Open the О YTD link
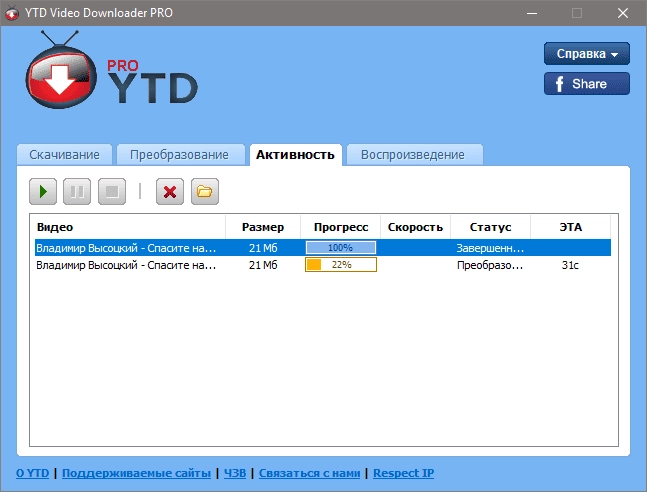The image size is (647, 492). (33, 473)
